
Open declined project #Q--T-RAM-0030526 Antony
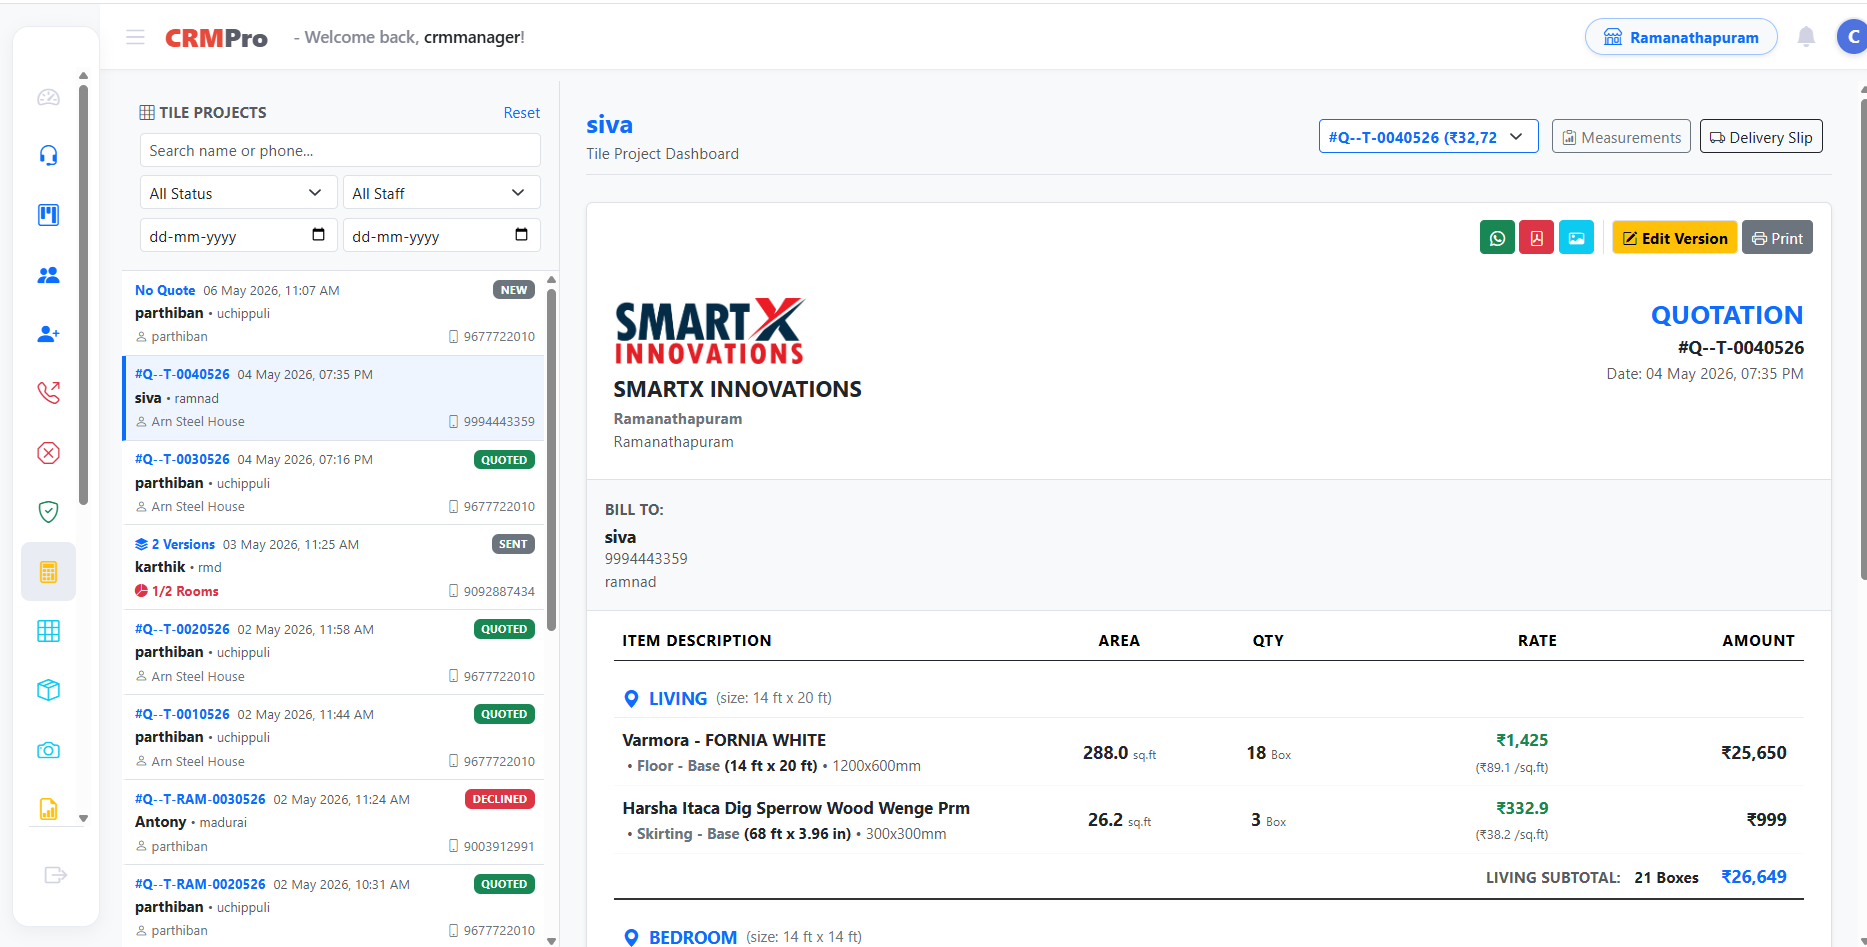334,822
